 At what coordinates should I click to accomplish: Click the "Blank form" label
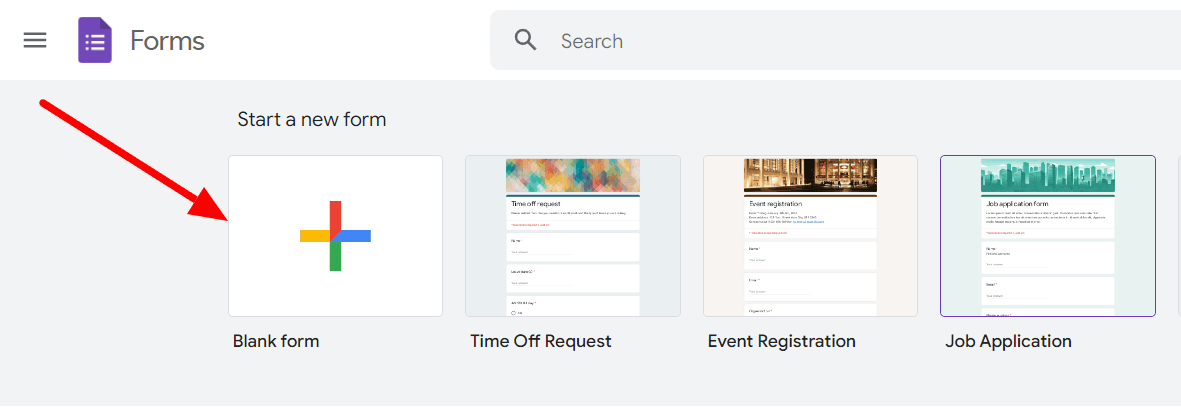(x=276, y=341)
